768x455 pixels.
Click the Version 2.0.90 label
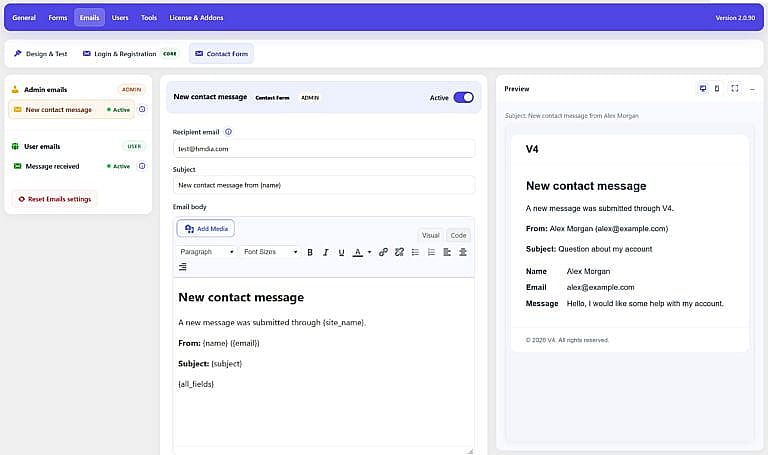pyautogui.click(x=735, y=18)
